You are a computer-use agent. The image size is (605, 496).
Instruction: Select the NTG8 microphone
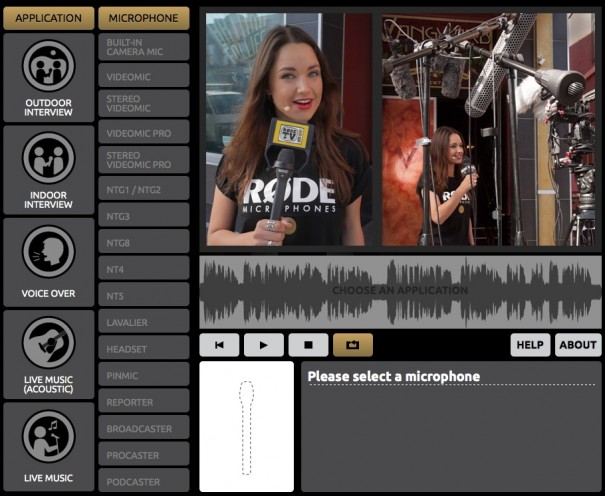pyautogui.click(x=144, y=241)
